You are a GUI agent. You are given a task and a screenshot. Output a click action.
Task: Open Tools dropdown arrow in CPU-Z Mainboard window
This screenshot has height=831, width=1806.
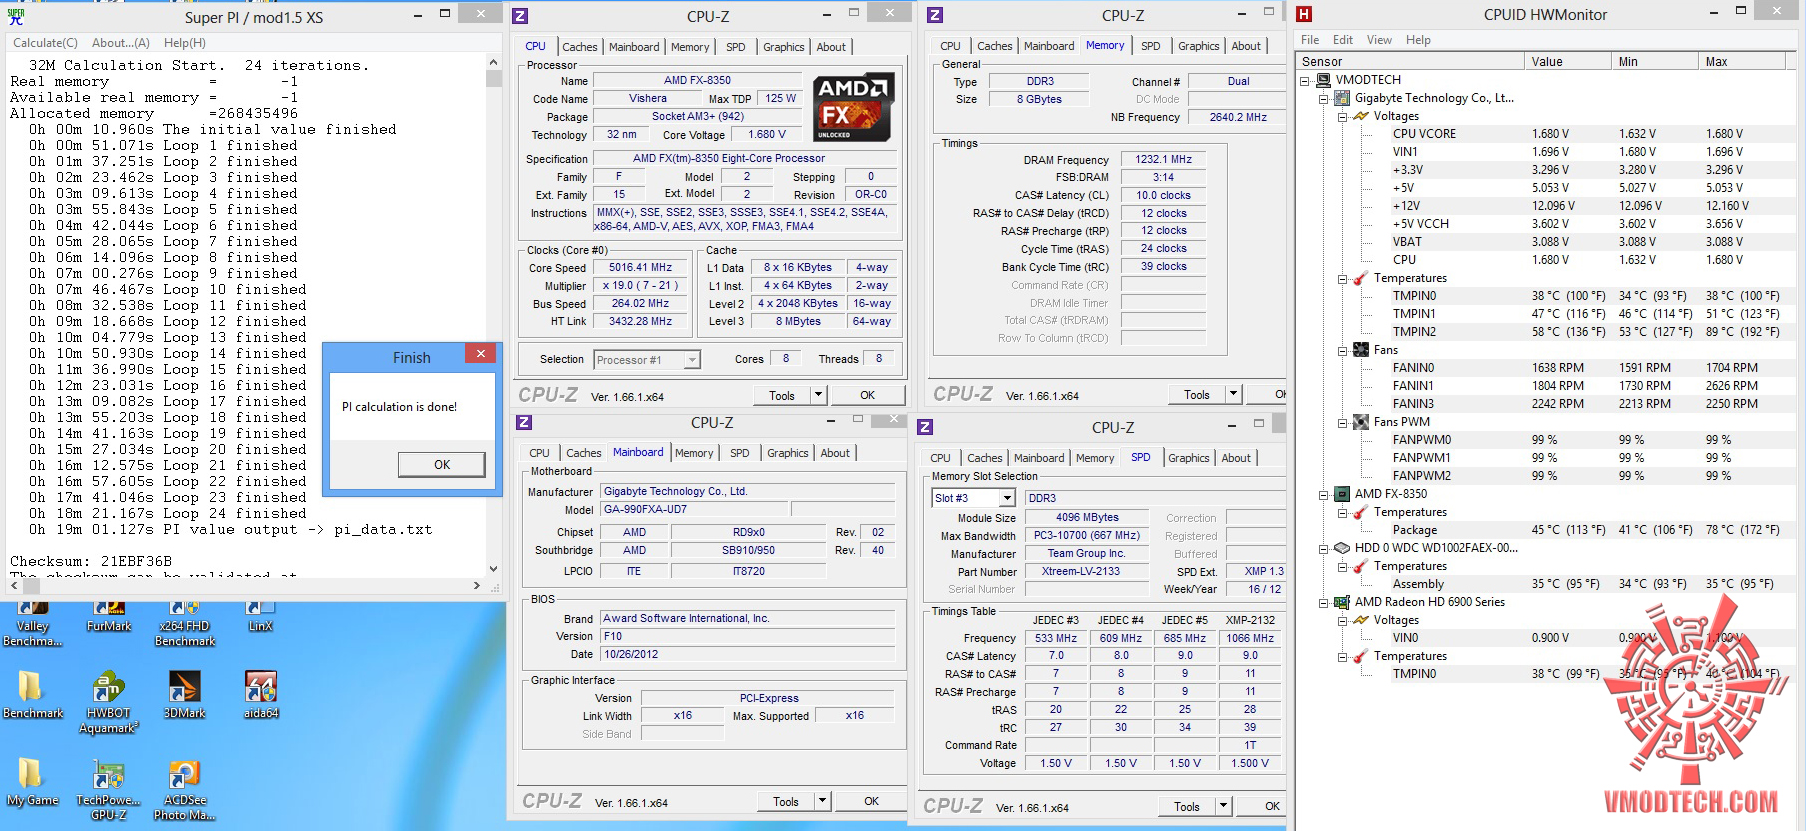click(x=822, y=801)
